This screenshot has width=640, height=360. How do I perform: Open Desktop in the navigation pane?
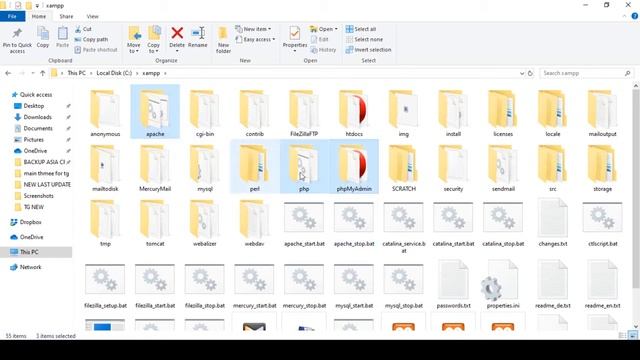[33, 106]
